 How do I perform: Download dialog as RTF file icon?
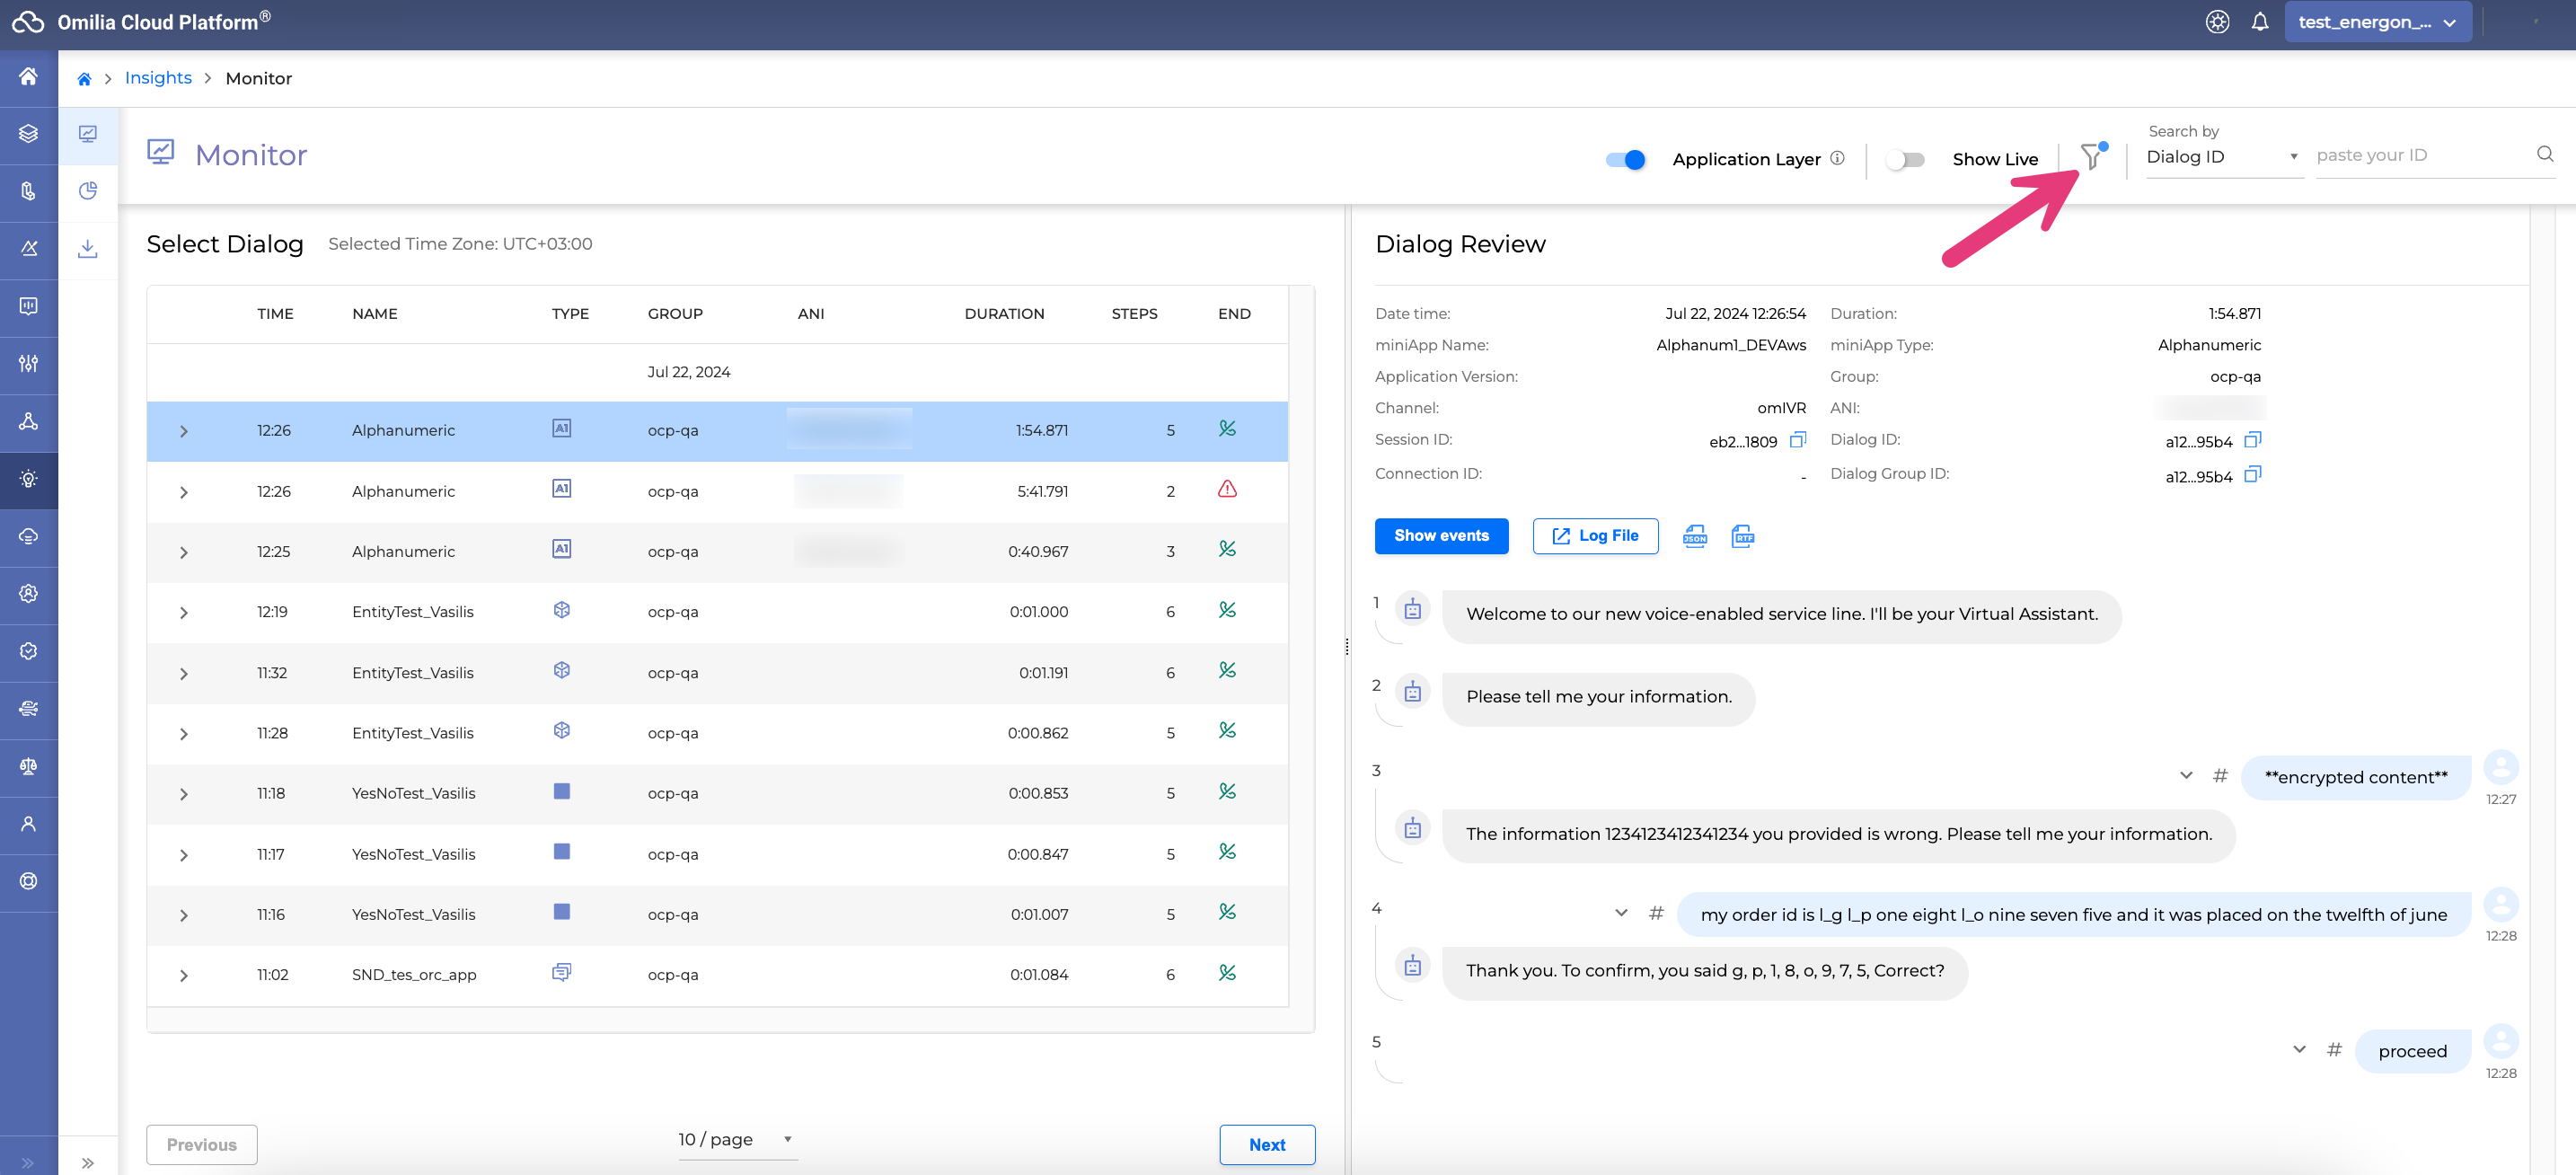coord(1742,536)
